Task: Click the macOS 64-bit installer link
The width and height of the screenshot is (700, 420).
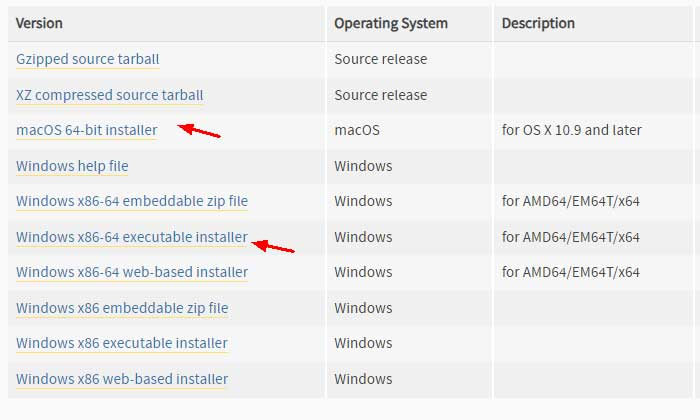Action: [x=87, y=131]
